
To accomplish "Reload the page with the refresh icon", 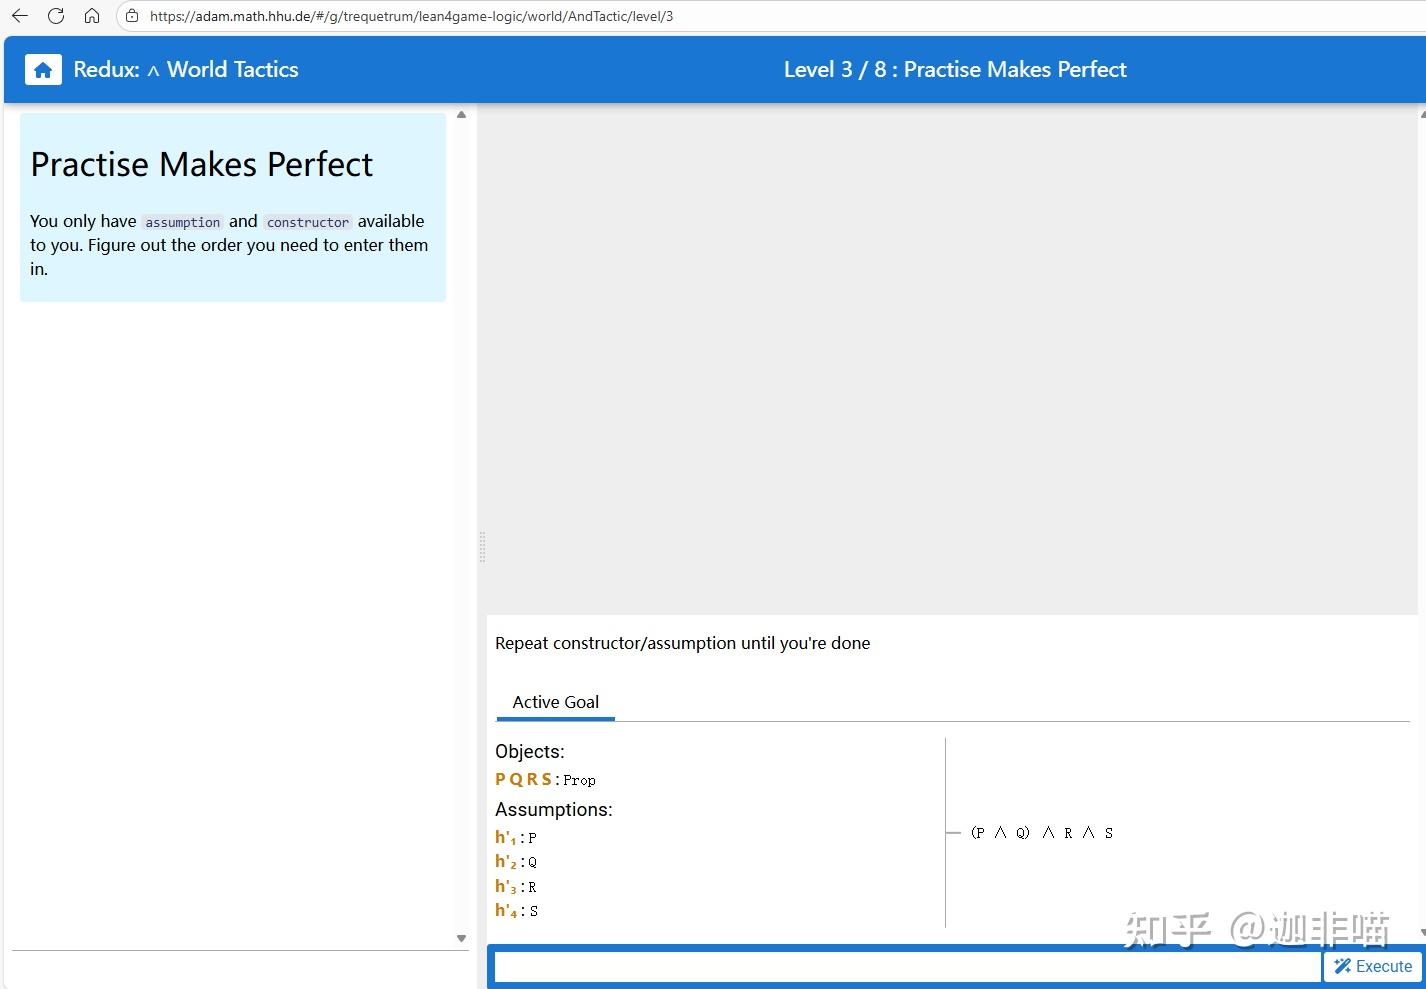I will point(56,16).
